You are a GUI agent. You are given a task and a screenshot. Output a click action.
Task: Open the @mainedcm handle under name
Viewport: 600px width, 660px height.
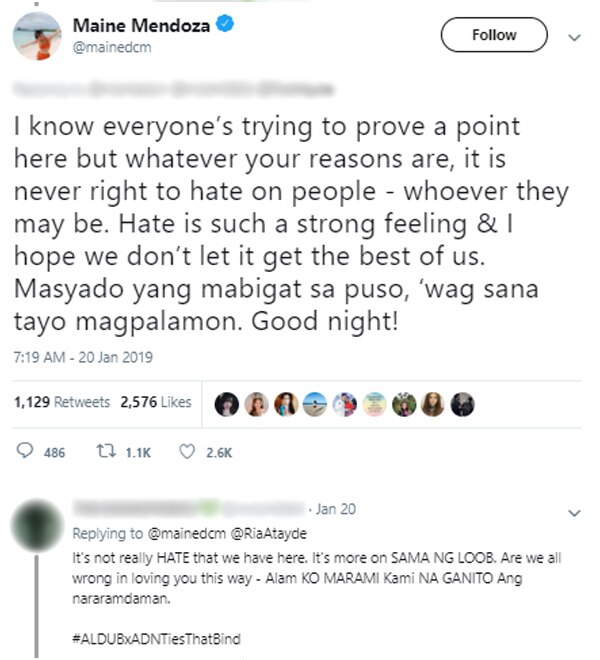tap(112, 47)
